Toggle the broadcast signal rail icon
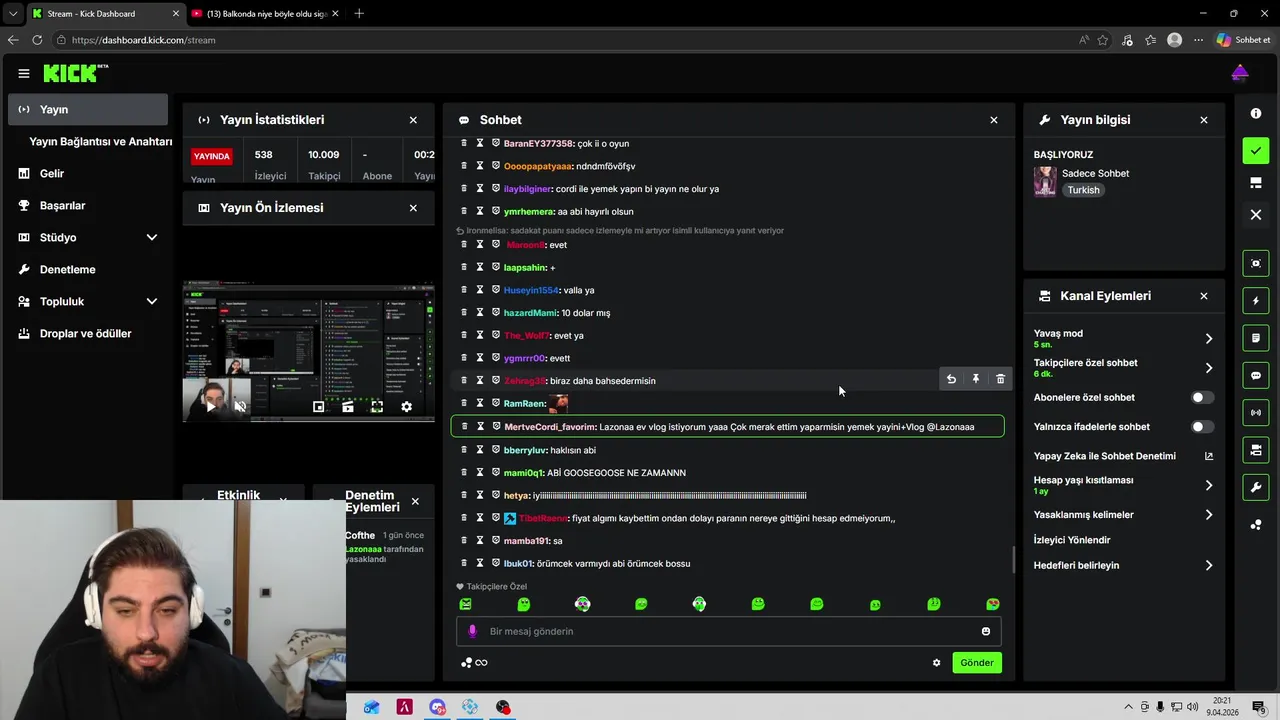 click(1256, 412)
